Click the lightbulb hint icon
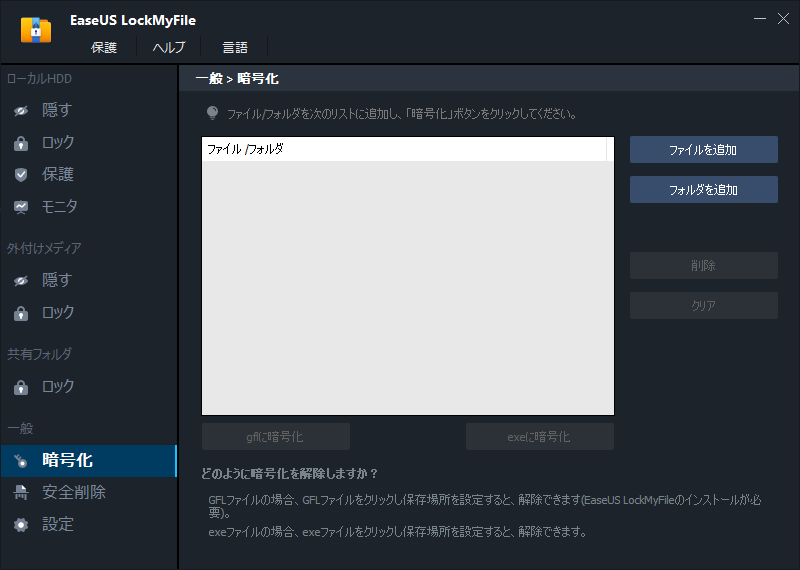The width and height of the screenshot is (800, 570). point(212,113)
